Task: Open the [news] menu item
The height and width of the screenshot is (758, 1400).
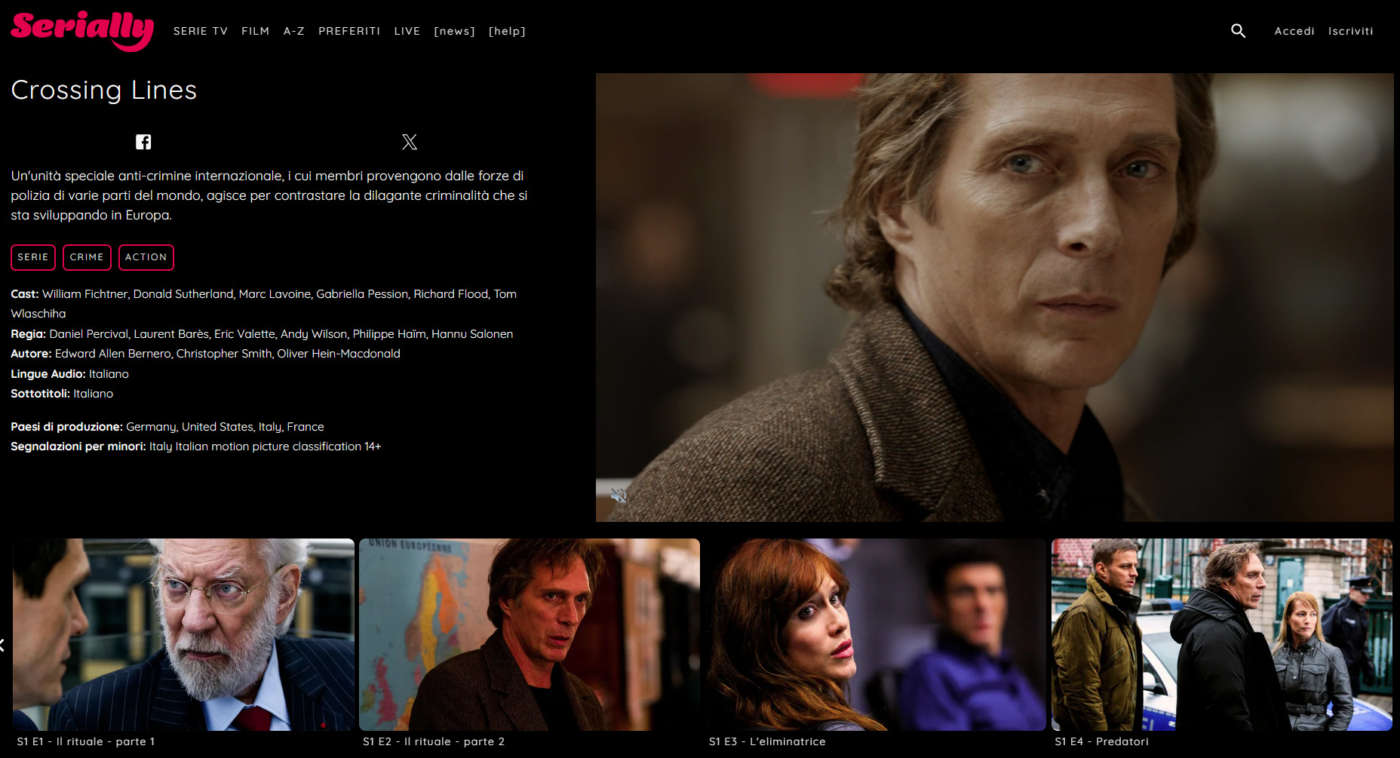Action: (x=454, y=31)
